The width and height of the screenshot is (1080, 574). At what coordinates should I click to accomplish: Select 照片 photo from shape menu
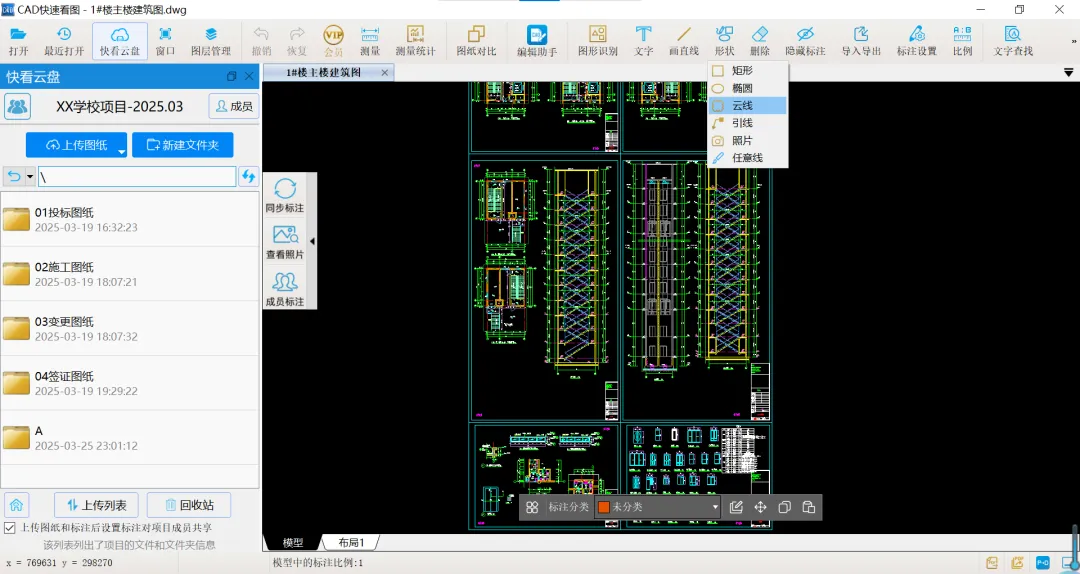pyautogui.click(x=747, y=141)
